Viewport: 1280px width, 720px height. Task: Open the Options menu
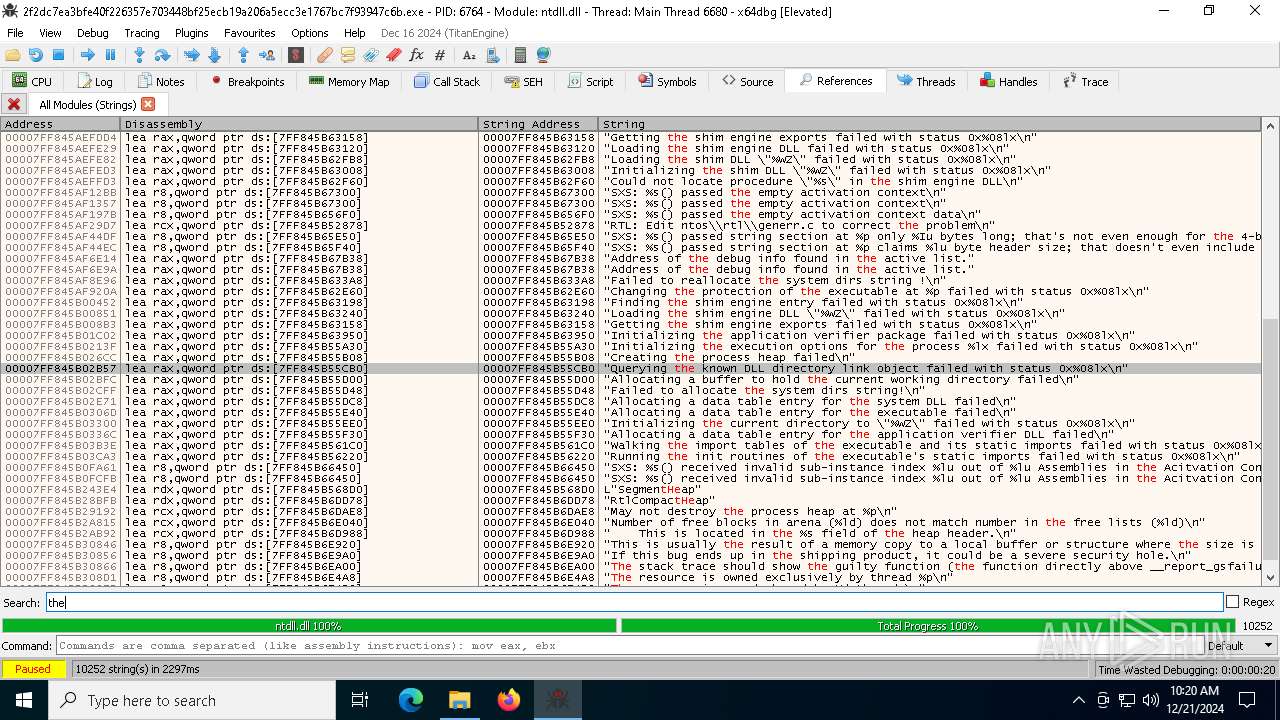click(310, 33)
